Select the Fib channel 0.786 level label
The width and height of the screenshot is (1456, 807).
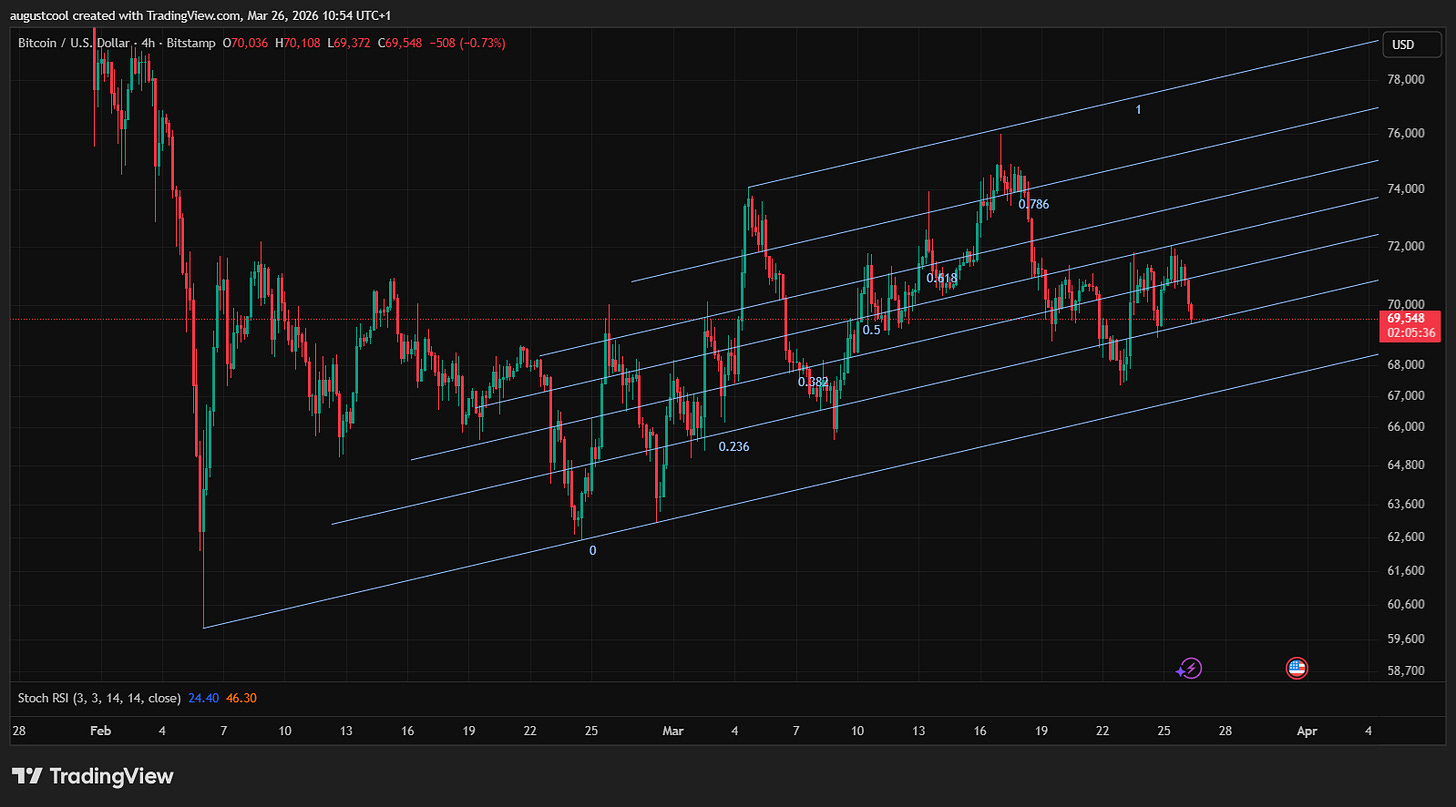click(1034, 204)
